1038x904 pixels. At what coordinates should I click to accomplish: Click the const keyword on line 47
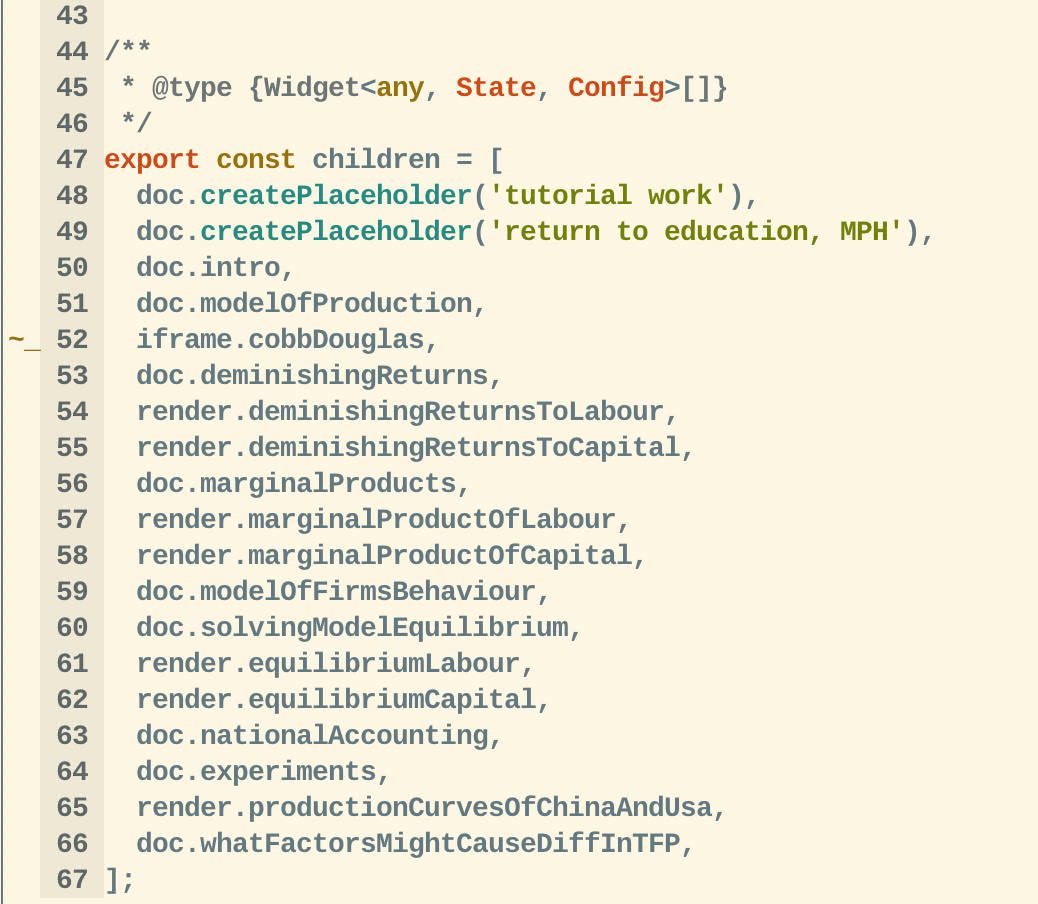click(x=256, y=160)
